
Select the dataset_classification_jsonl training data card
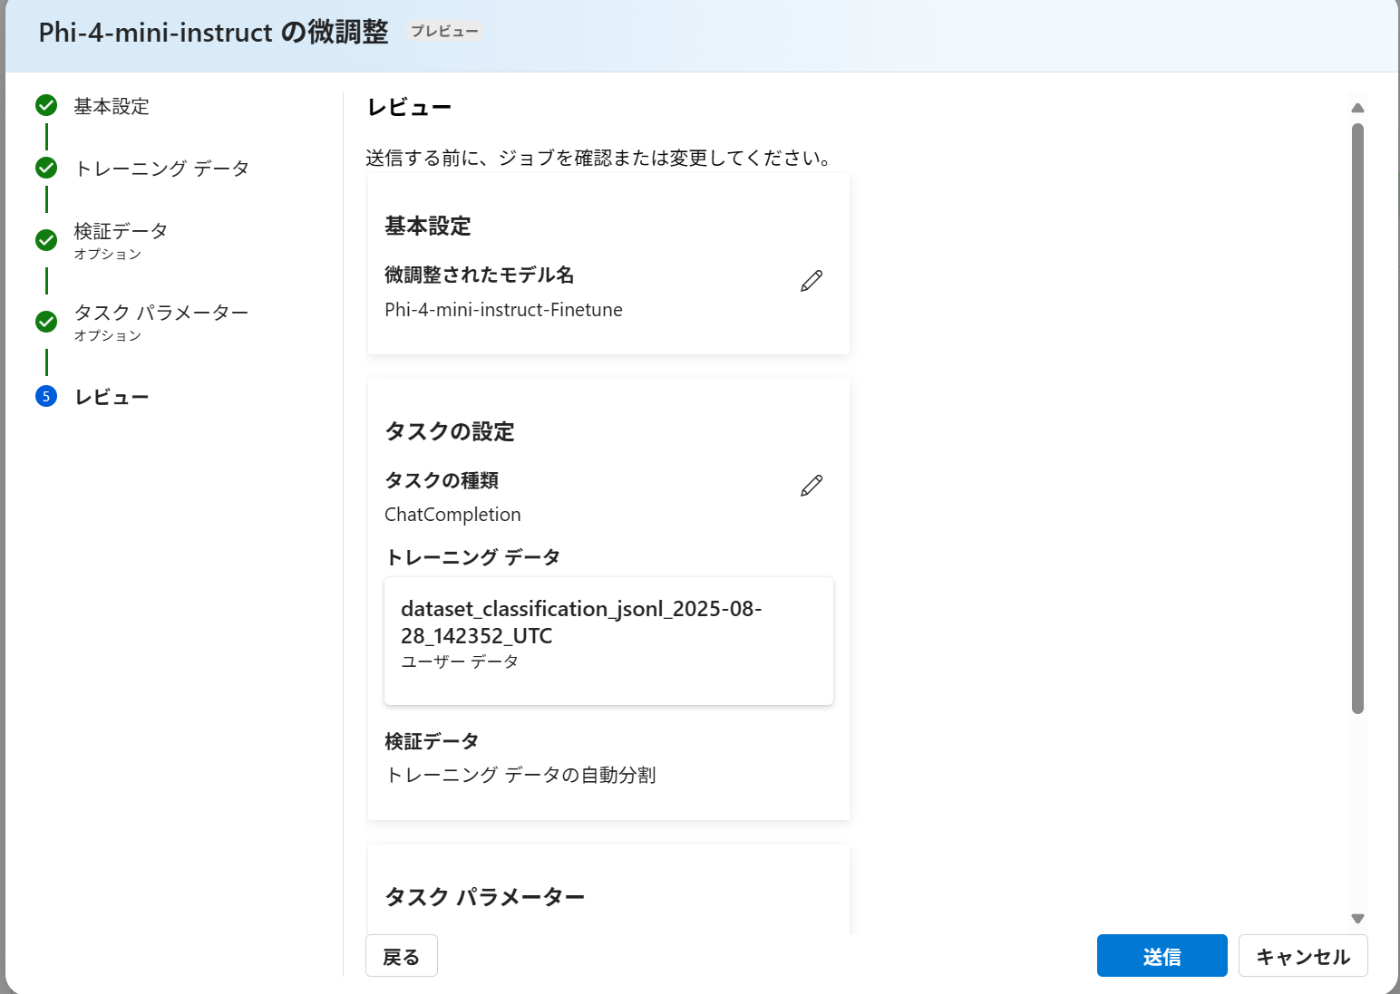tap(608, 641)
